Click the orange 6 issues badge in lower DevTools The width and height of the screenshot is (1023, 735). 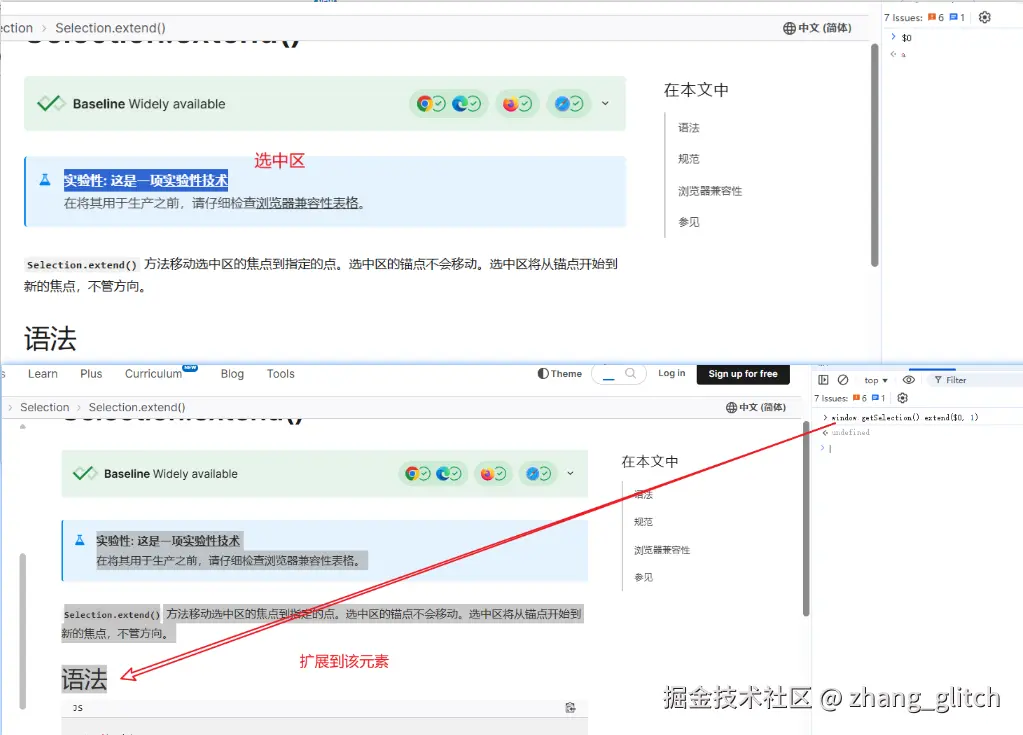coord(860,398)
